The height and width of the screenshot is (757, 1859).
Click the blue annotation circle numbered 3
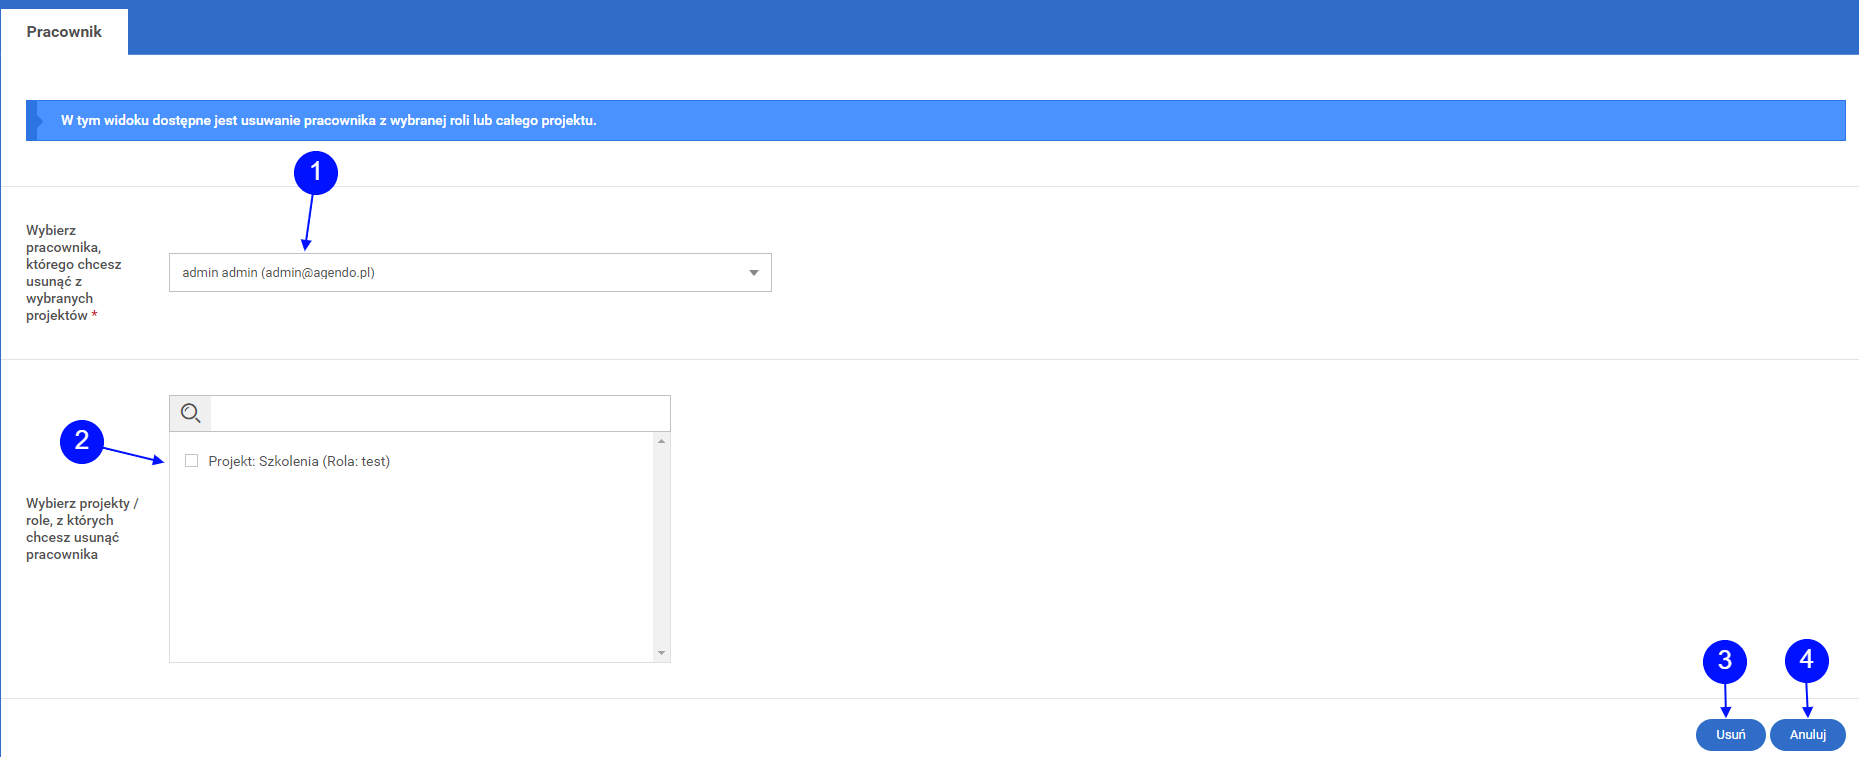point(1725,661)
